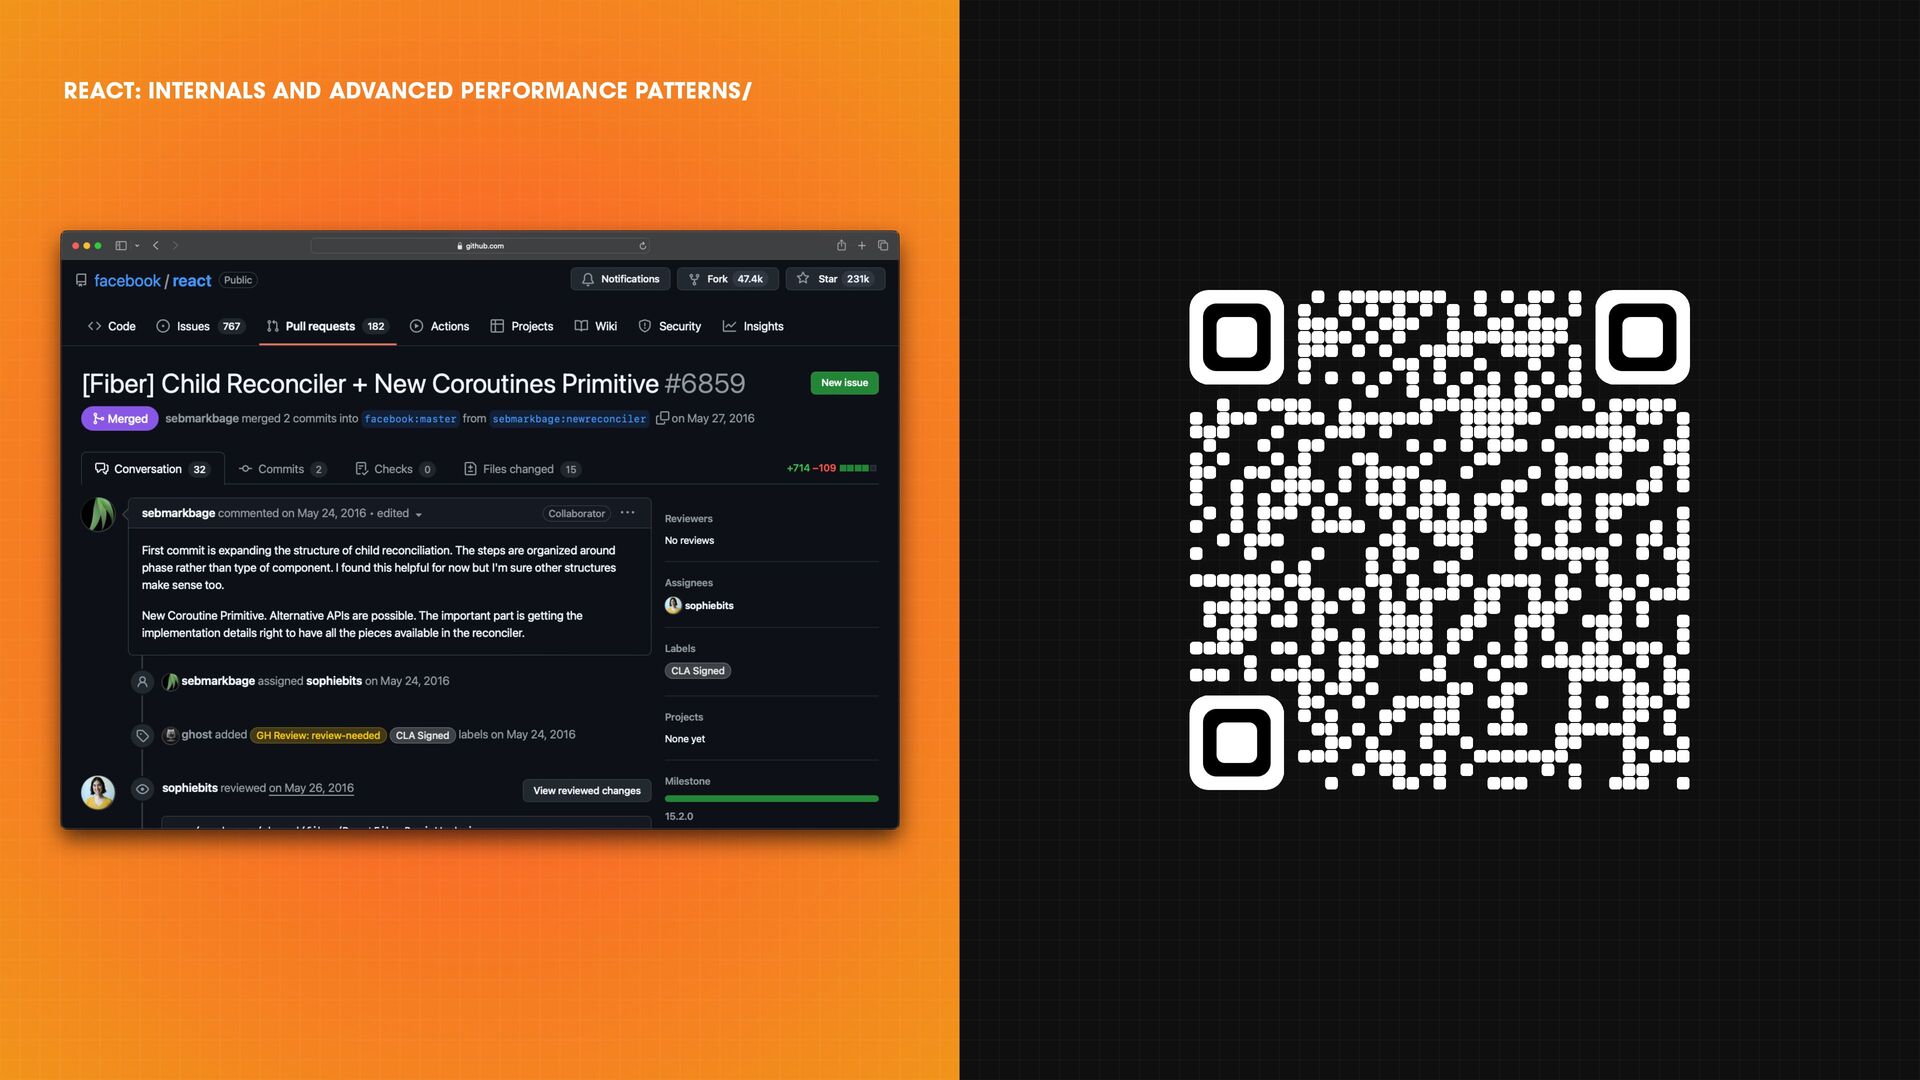The width and height of the screenshot is (1920, 1080).
Task: Open the comment's three-dots options menu
Action: pyautogui.click(x=627, y=513)
